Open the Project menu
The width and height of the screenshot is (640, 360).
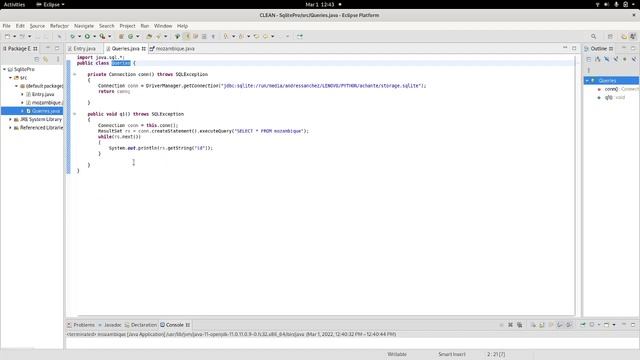point(127,26)
